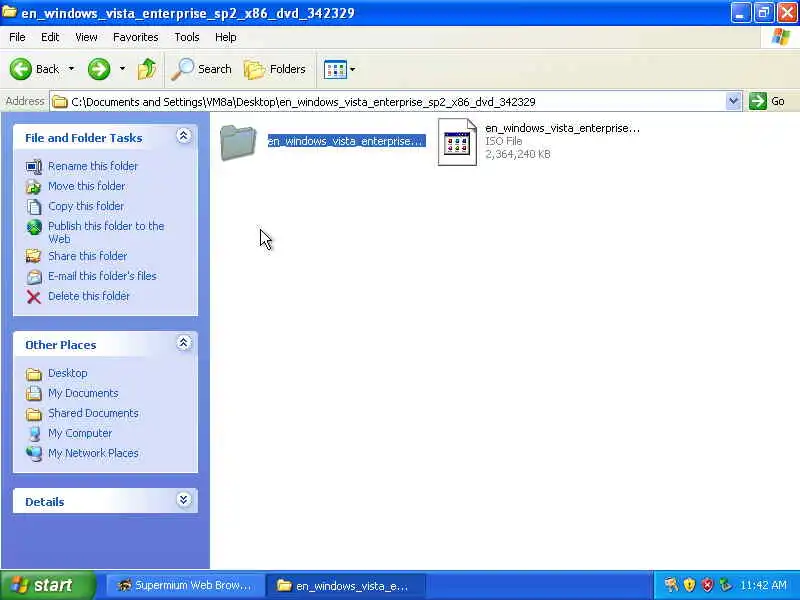Click the yellow shield tray icon
Image resolution: width=800 pixels, height=600 pixels.
(689, 585)
